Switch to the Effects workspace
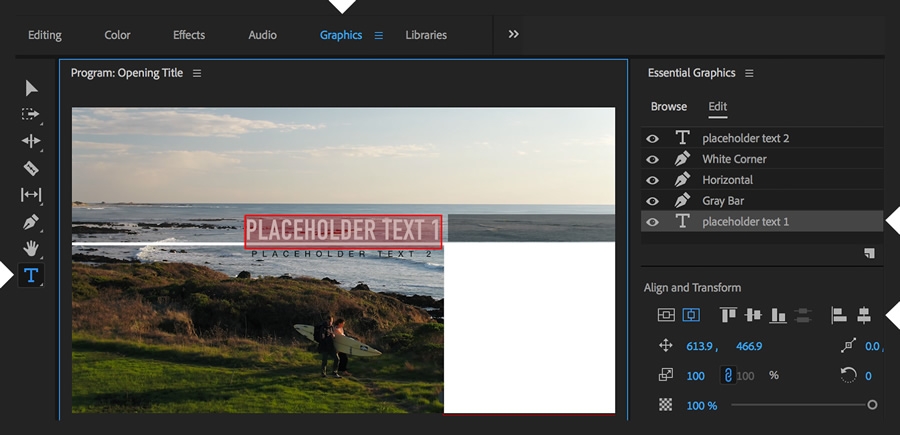The width and height of the screenshot is (900, 435). (x=189, y=35)
